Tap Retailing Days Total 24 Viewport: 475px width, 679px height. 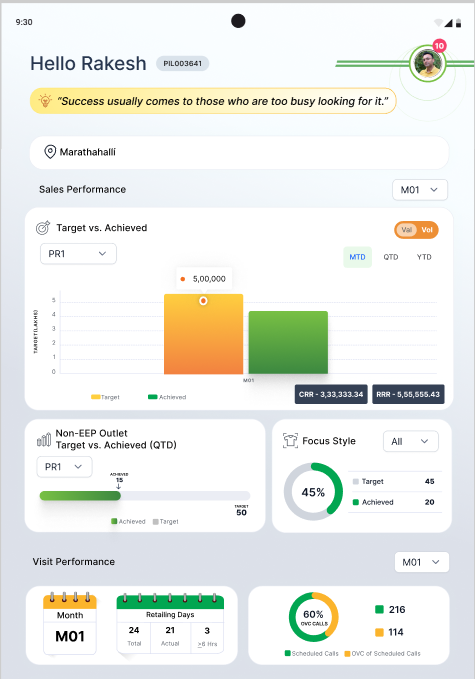(134, 630)
